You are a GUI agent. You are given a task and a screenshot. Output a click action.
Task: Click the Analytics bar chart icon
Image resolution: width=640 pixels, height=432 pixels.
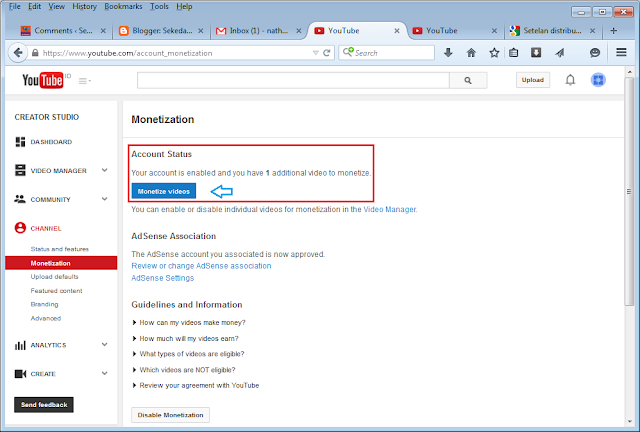coord(20,345)
